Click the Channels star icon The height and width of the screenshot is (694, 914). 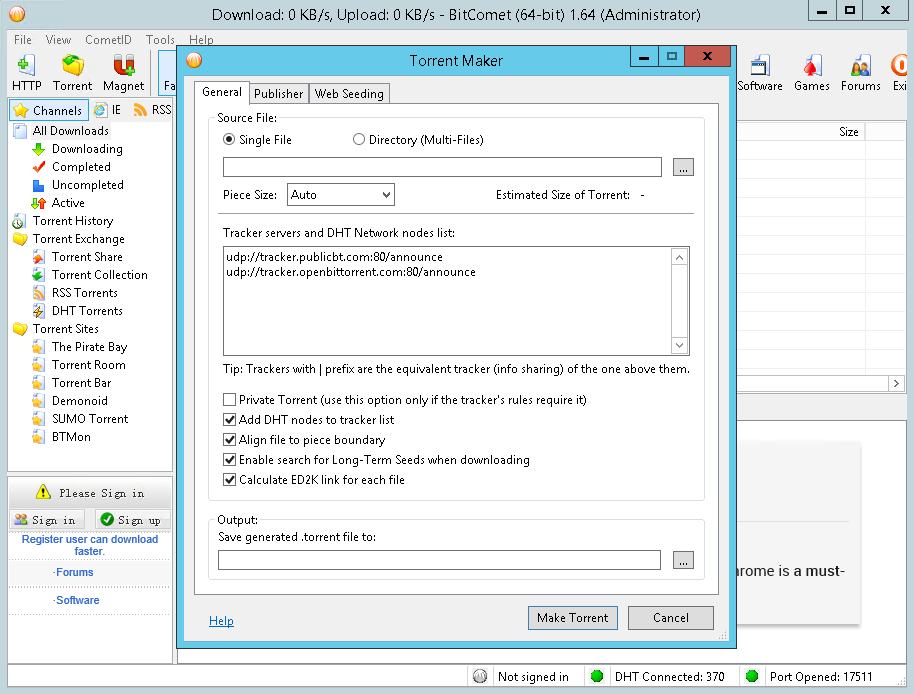(x=21, y=110)
